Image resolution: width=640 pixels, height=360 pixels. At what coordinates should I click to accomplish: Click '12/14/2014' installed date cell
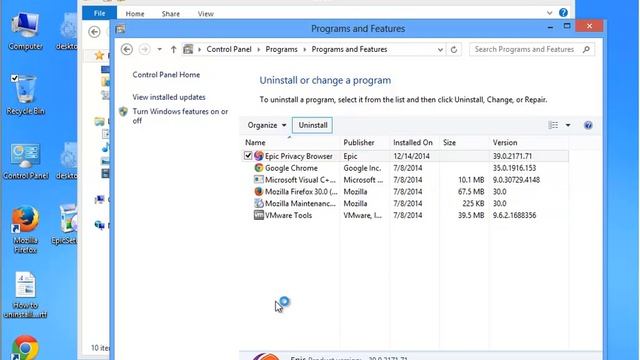click(411, 156)
